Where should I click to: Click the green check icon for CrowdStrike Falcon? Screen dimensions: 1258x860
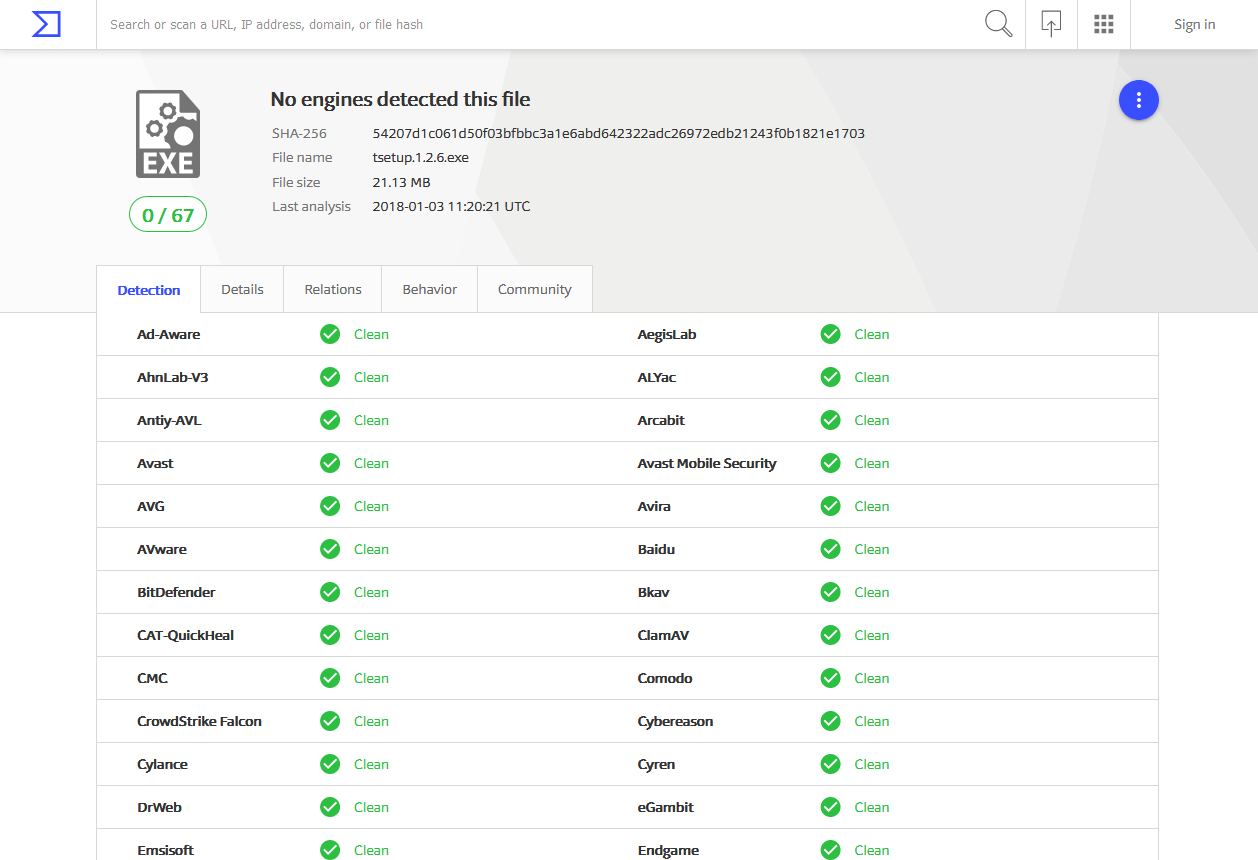click(x=330, y=721)
